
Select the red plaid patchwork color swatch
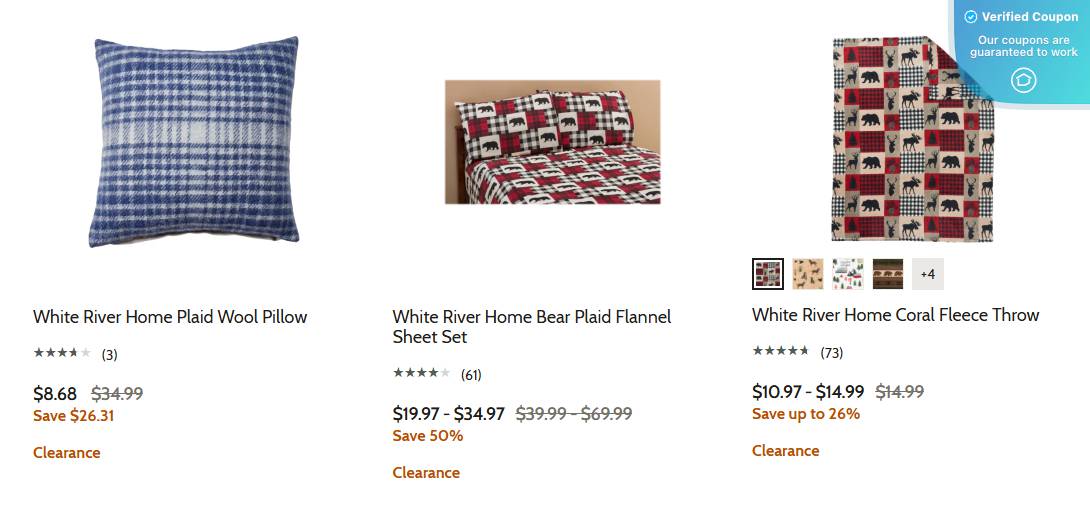point(768,273)
